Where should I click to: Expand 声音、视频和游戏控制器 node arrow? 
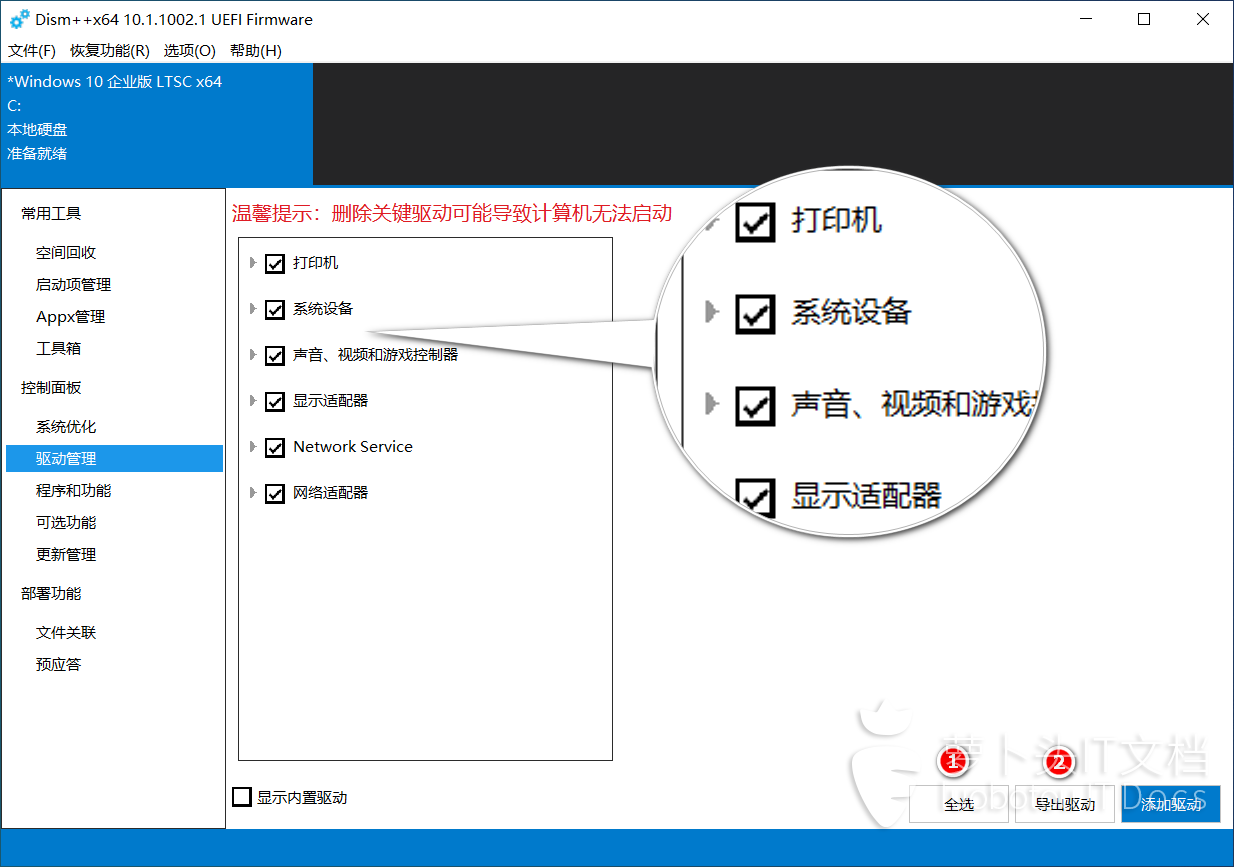tap(253, 355)
